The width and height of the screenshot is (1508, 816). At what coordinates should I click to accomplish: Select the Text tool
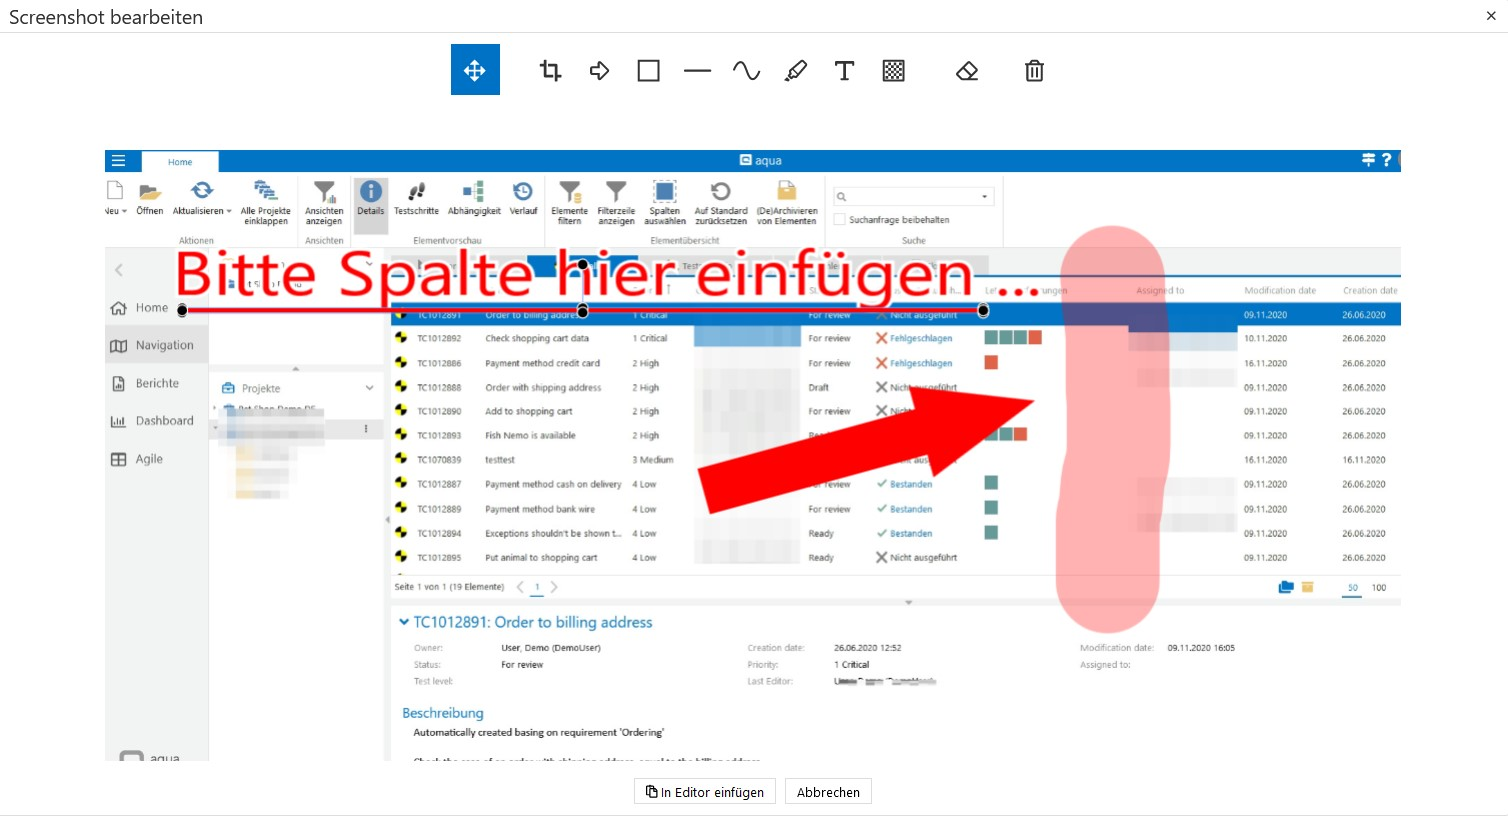point(844,70)
